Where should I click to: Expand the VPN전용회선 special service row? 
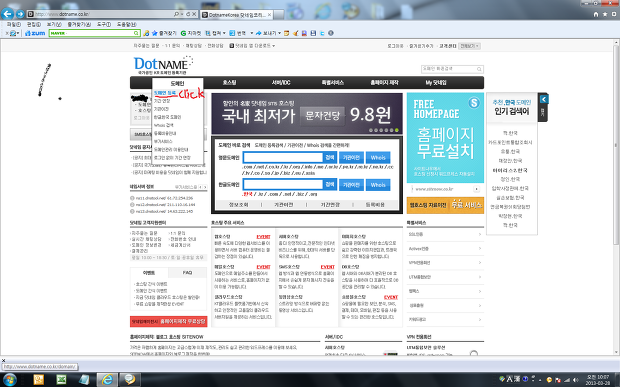(x=445, y=263)
